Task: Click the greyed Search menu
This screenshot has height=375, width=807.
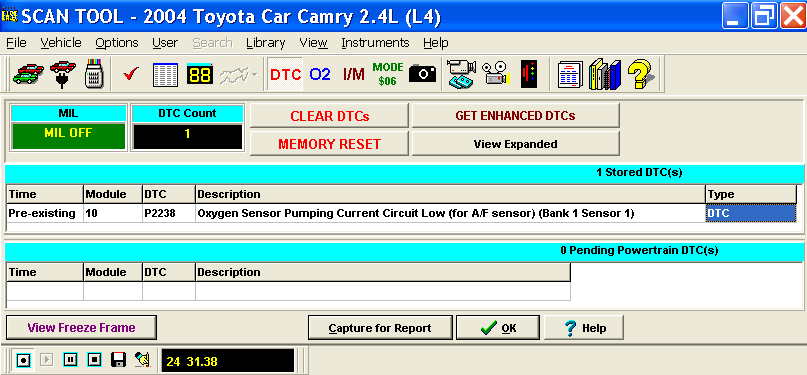Action: 212,43
